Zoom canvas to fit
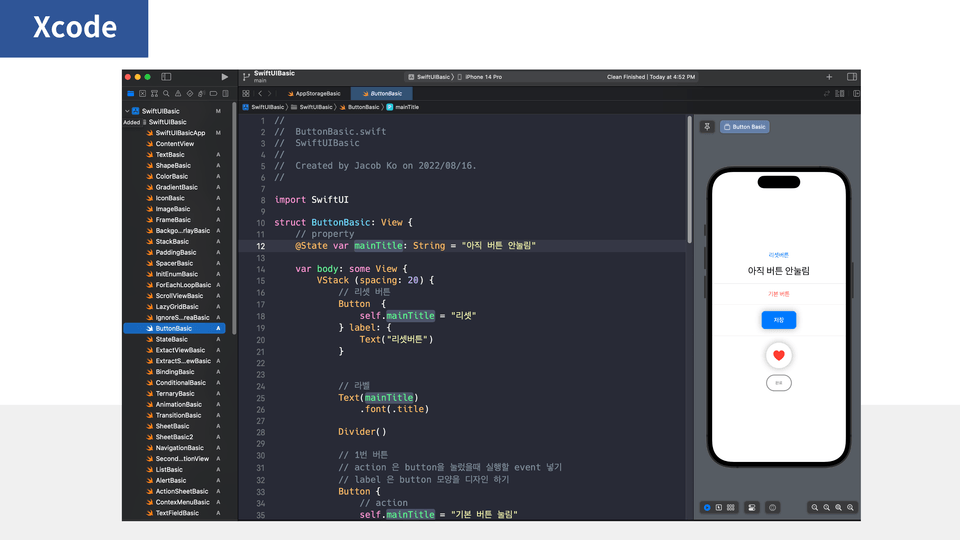This screenshot has height=540, width=960. (839, 508)
